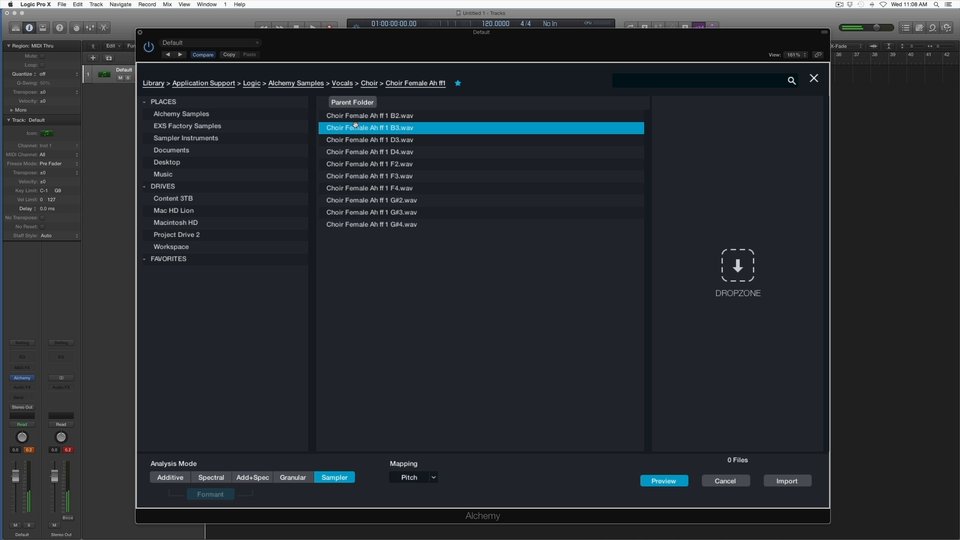Open the Mapping Pitch dropdown

(x=413, y=478)
